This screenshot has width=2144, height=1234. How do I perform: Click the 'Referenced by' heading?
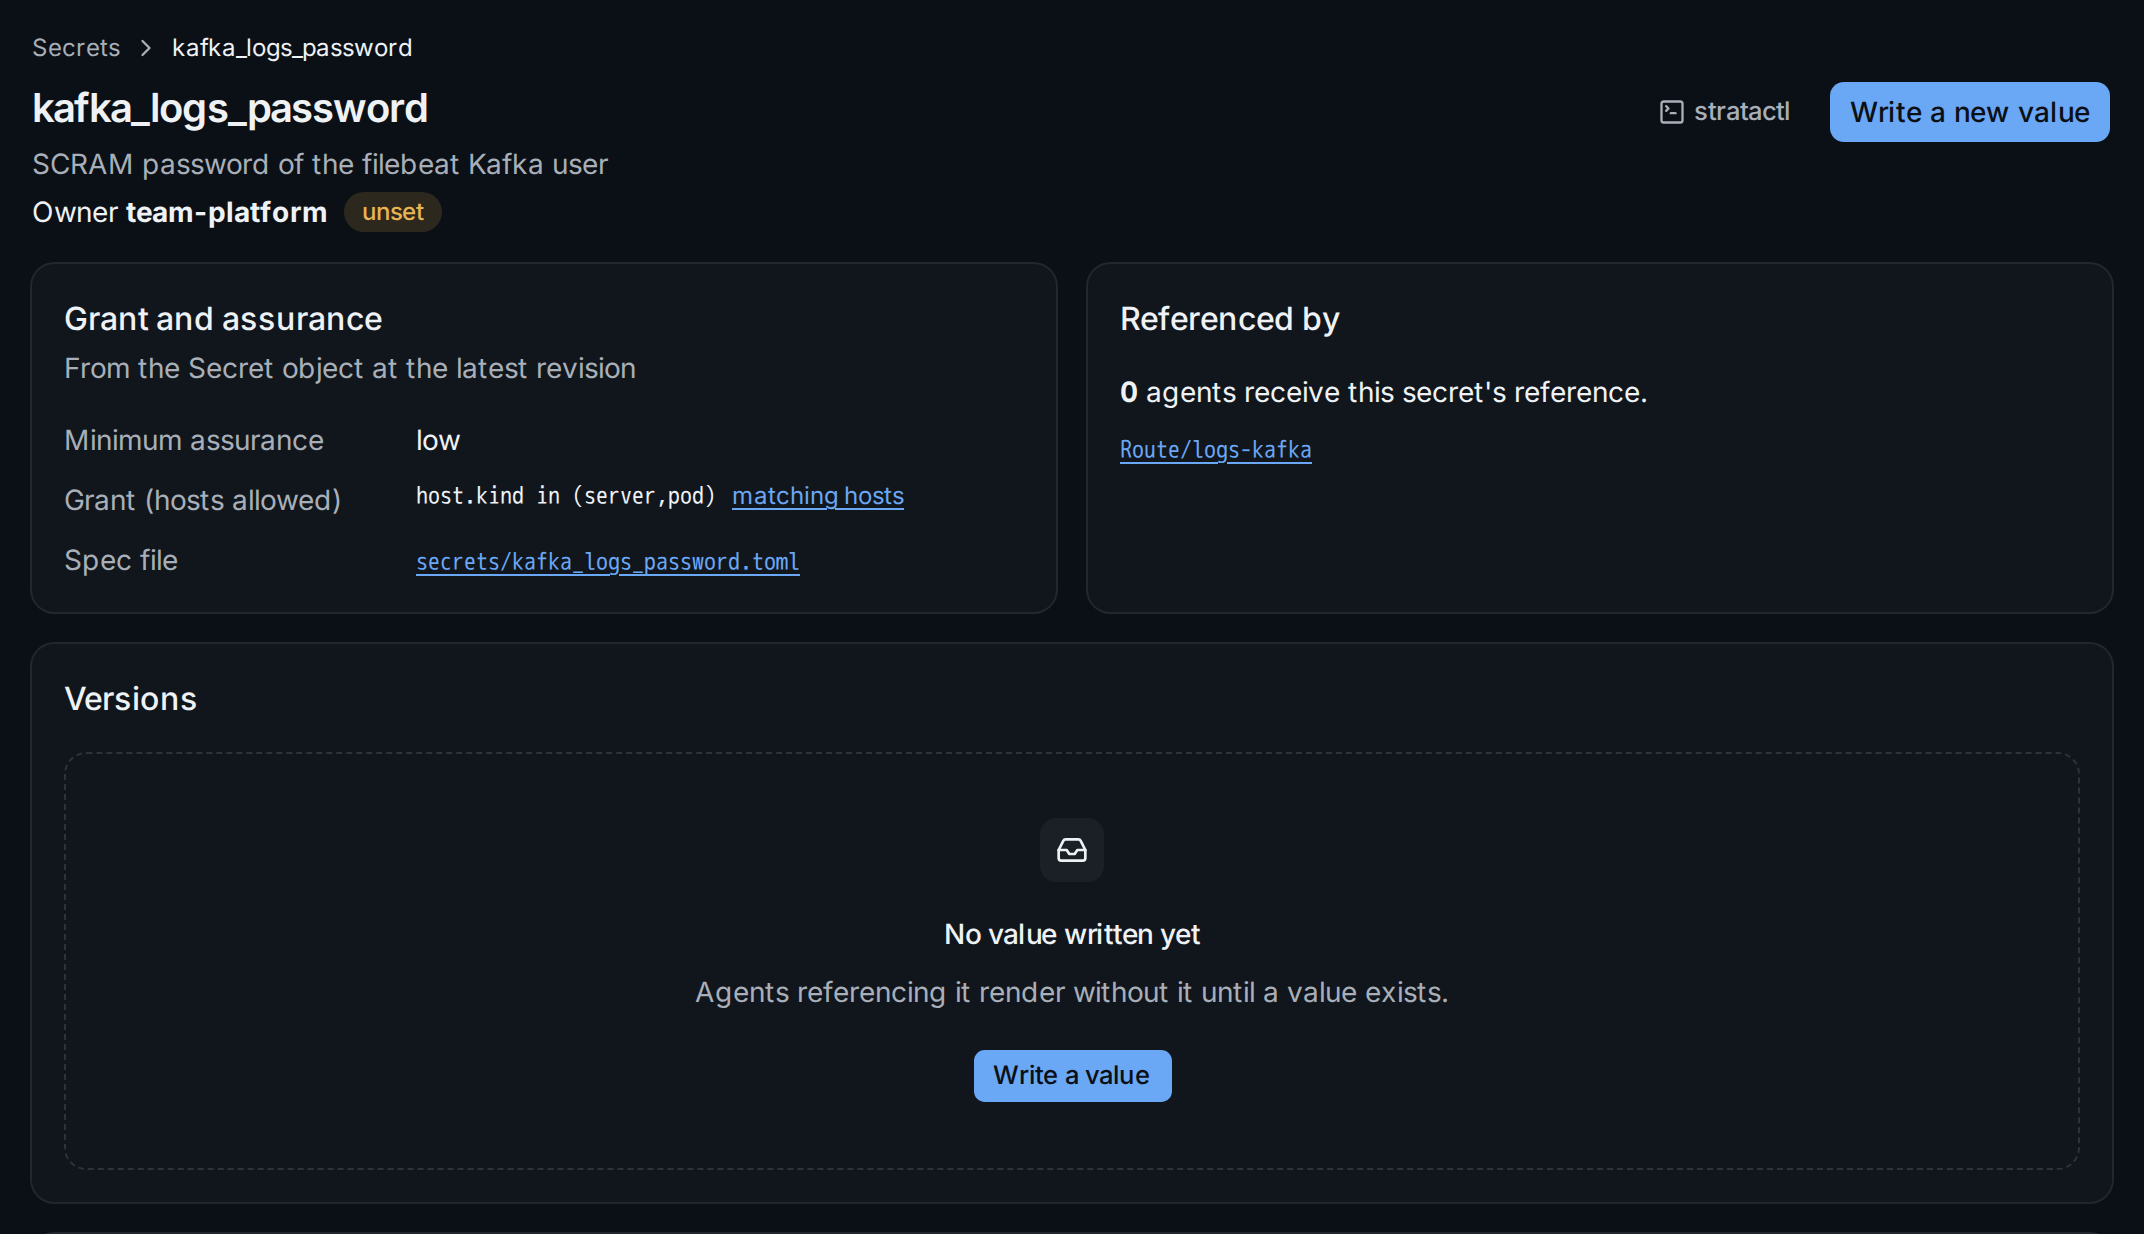point(1229,319)
